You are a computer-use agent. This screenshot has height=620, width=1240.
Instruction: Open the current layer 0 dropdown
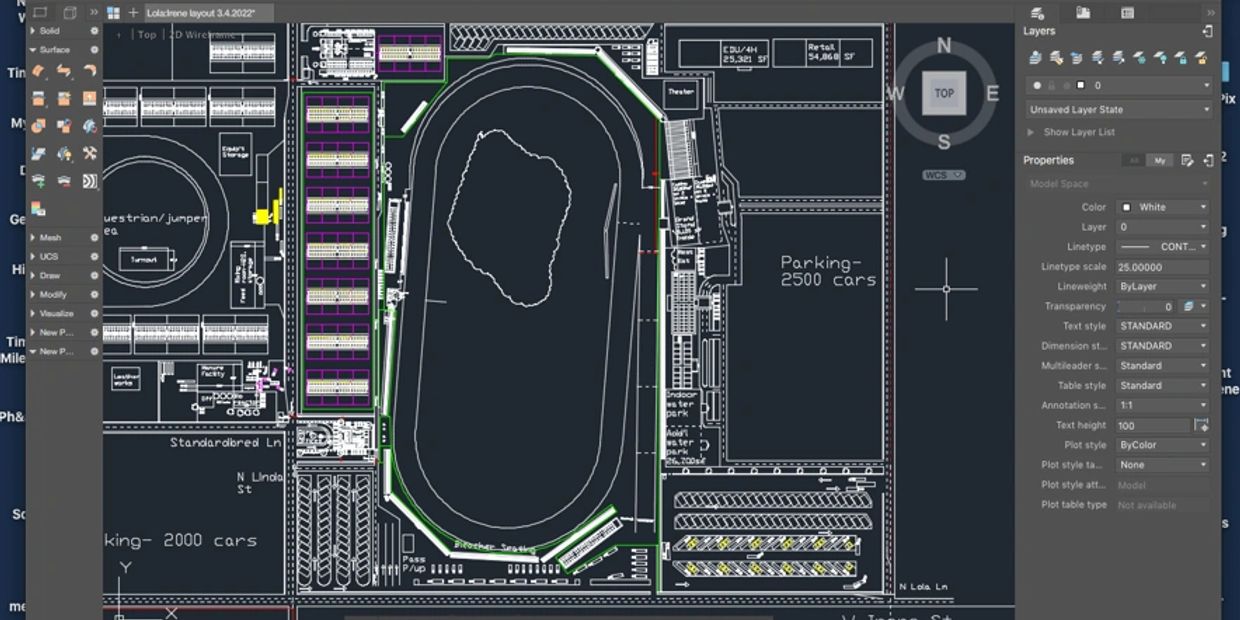[x=1120, y=86]
